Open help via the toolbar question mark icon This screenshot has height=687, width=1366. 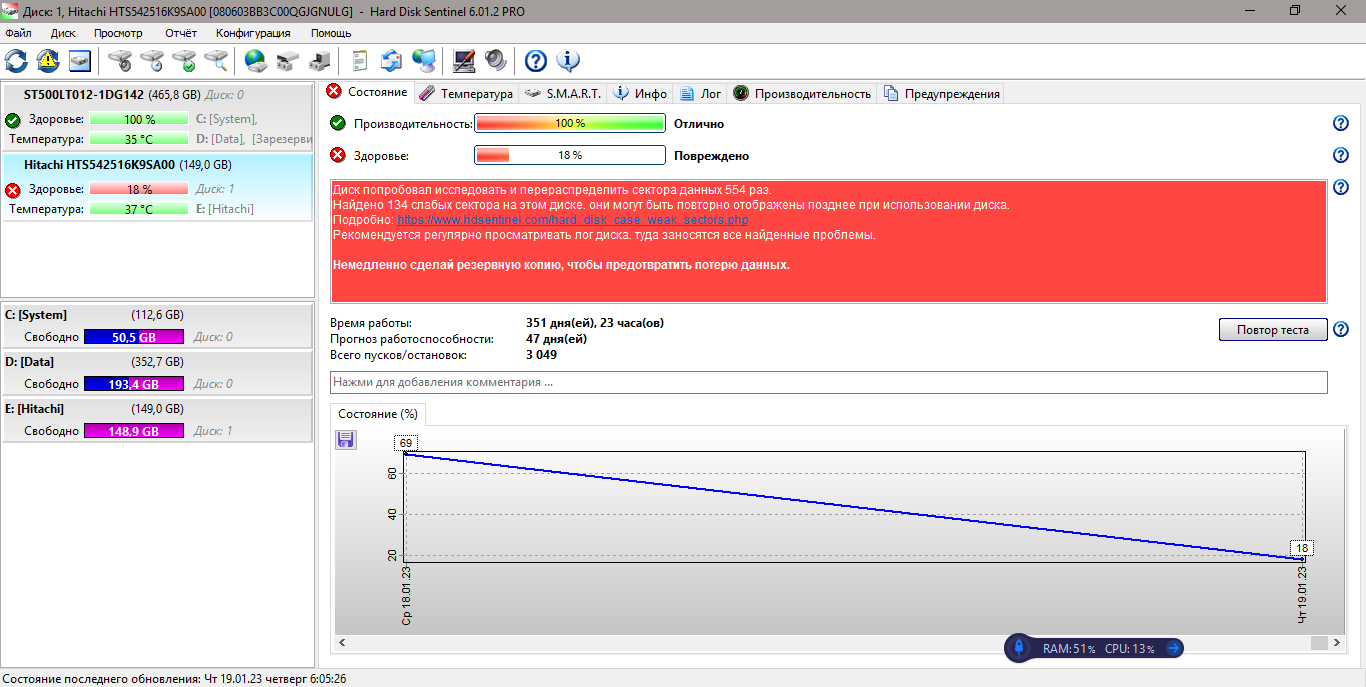click(536, 61)
